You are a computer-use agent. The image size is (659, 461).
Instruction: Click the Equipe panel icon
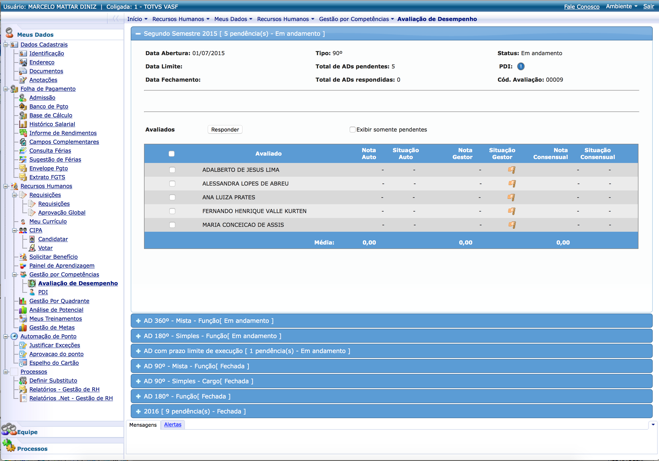[9, 429]
